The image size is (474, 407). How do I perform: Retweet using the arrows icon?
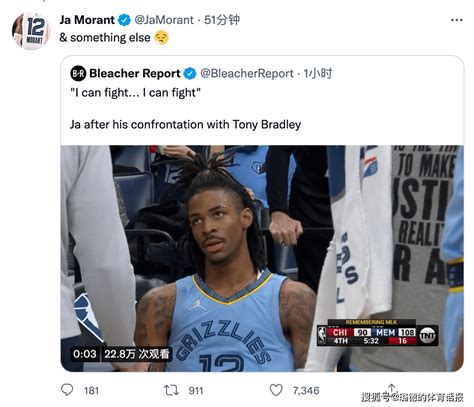[x=171, y=390]
